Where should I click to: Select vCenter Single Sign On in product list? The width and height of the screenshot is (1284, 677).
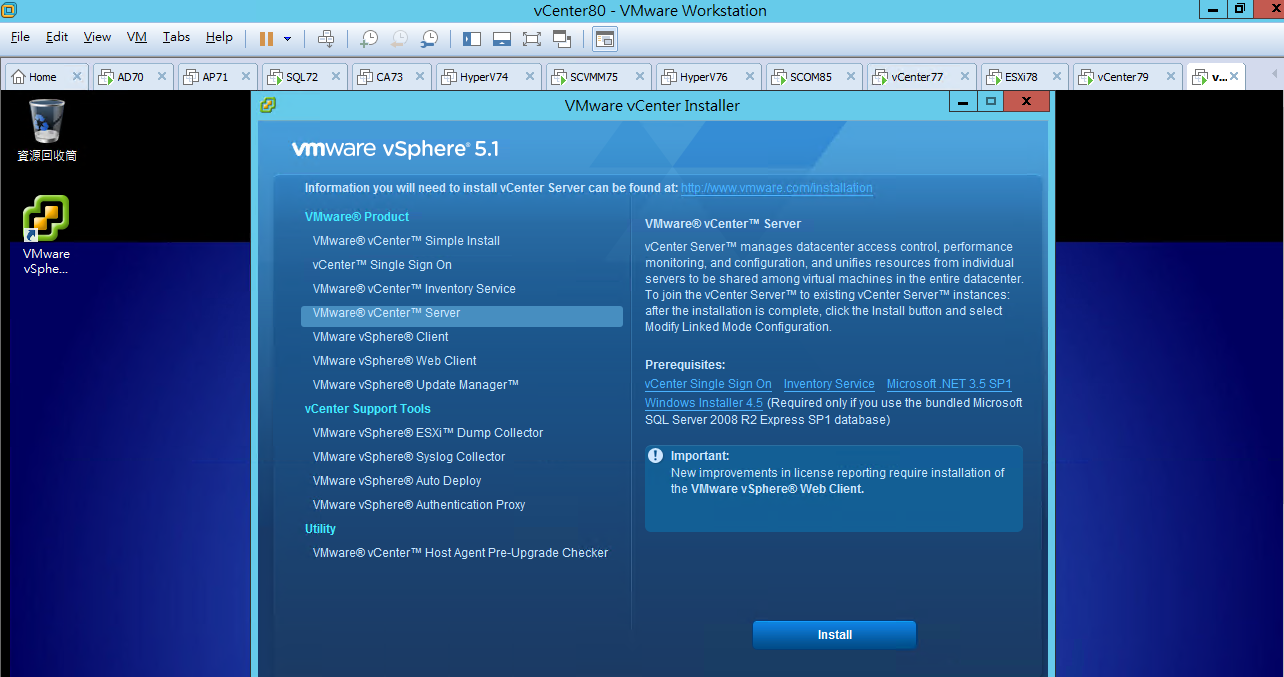point(382,265)
